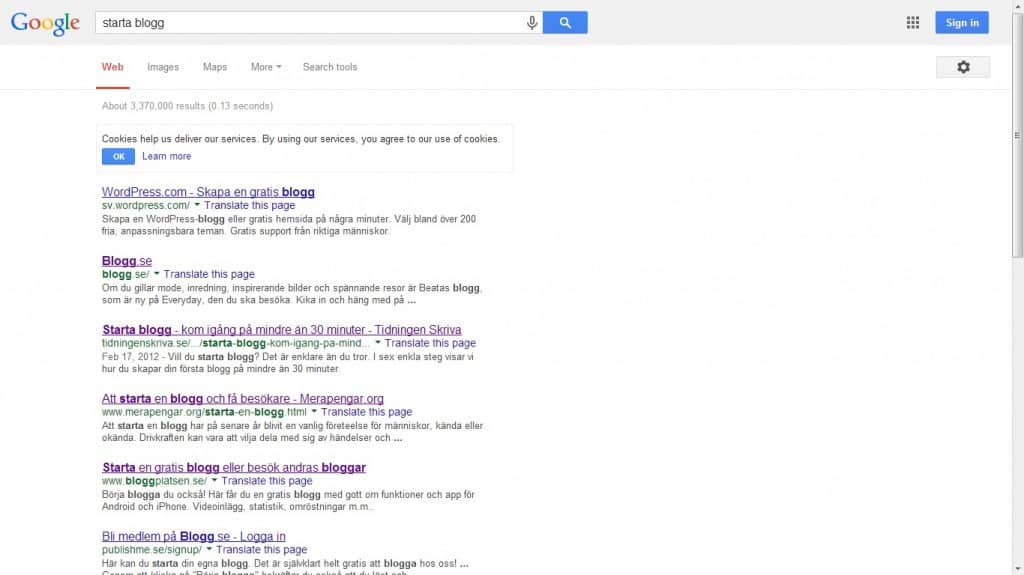1024x575 pixels.
Task: Open Search tools
Action: tap(330, 67)
